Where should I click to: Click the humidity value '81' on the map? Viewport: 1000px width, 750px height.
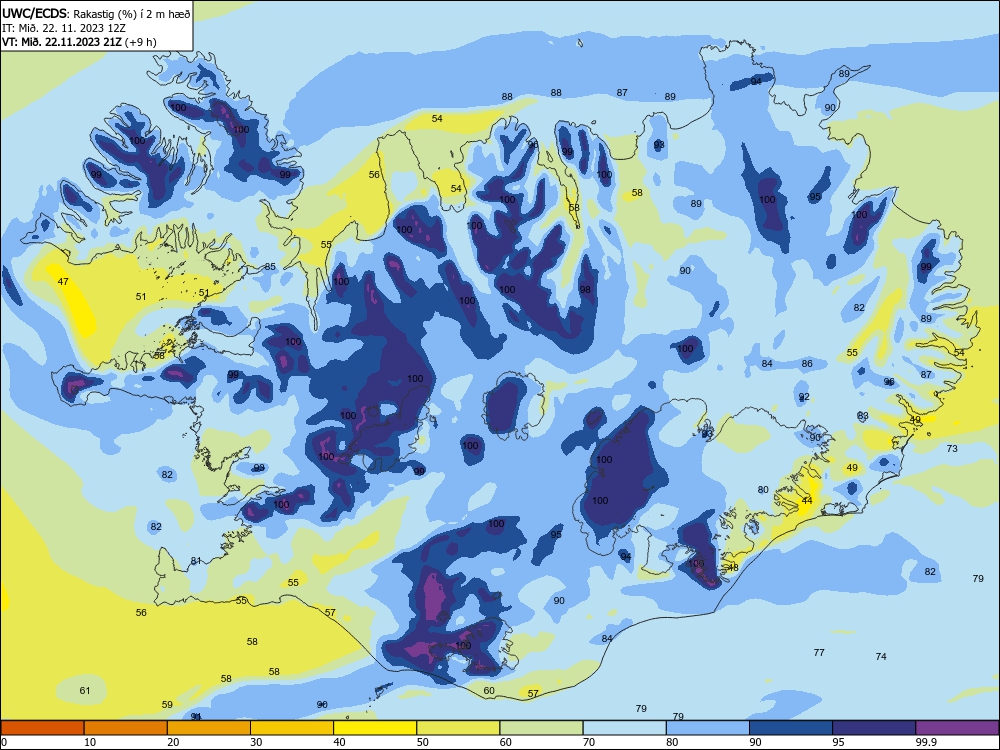pyautogui.click(x=196, y=561)
